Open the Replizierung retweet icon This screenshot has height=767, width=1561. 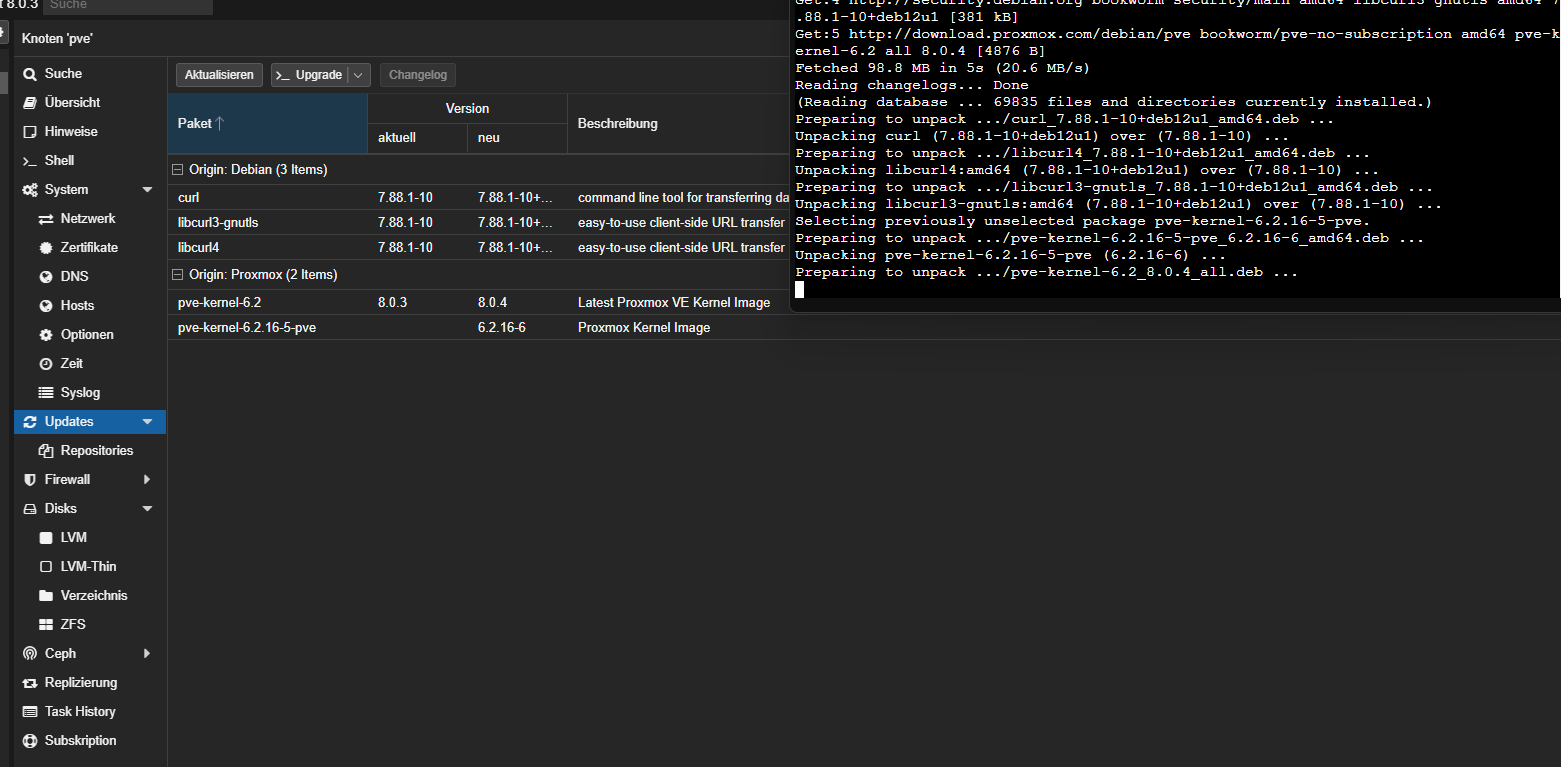pos(30,682)
